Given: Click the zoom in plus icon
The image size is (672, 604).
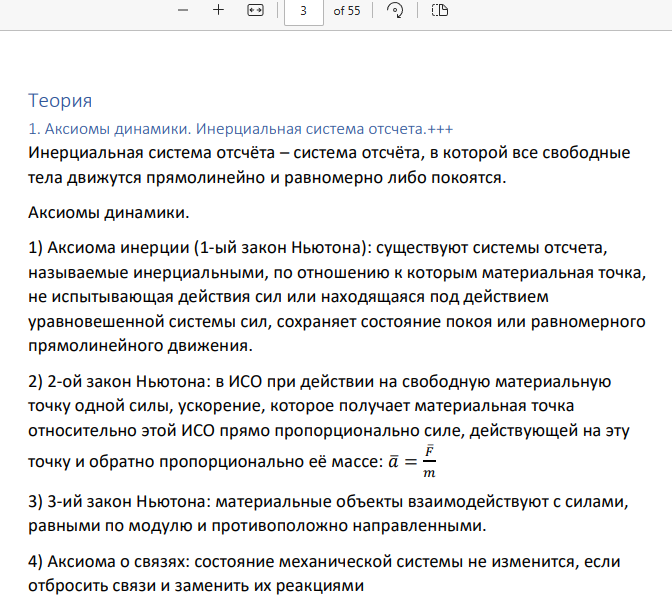Looking at the screenshot, I should click(x=218, y=10).
